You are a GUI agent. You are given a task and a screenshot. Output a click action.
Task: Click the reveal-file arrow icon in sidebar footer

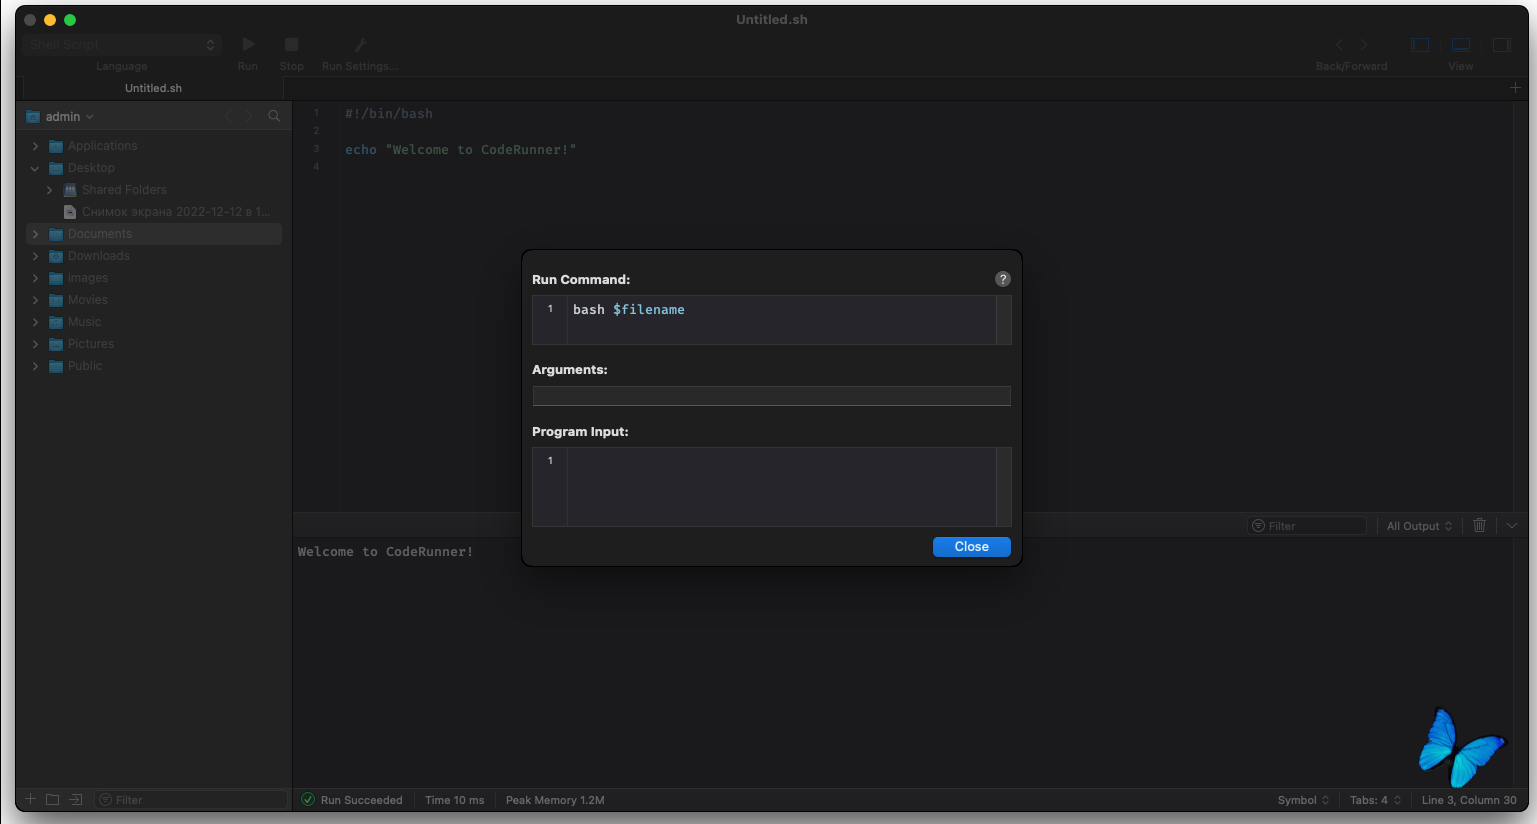point(75,799)
